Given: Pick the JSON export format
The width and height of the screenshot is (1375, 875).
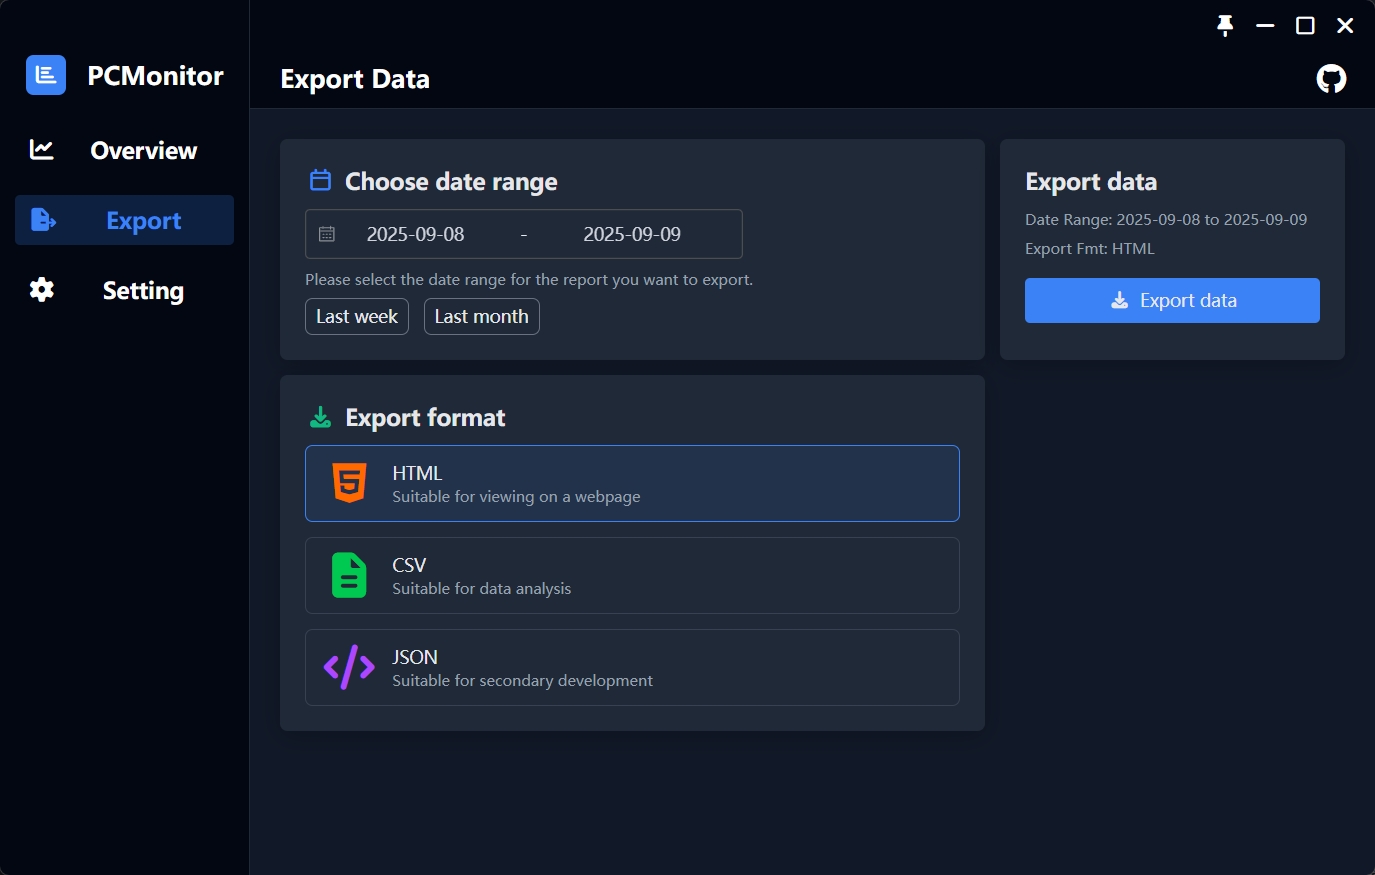Looking at the screenshot, I should tap(632, 667).
